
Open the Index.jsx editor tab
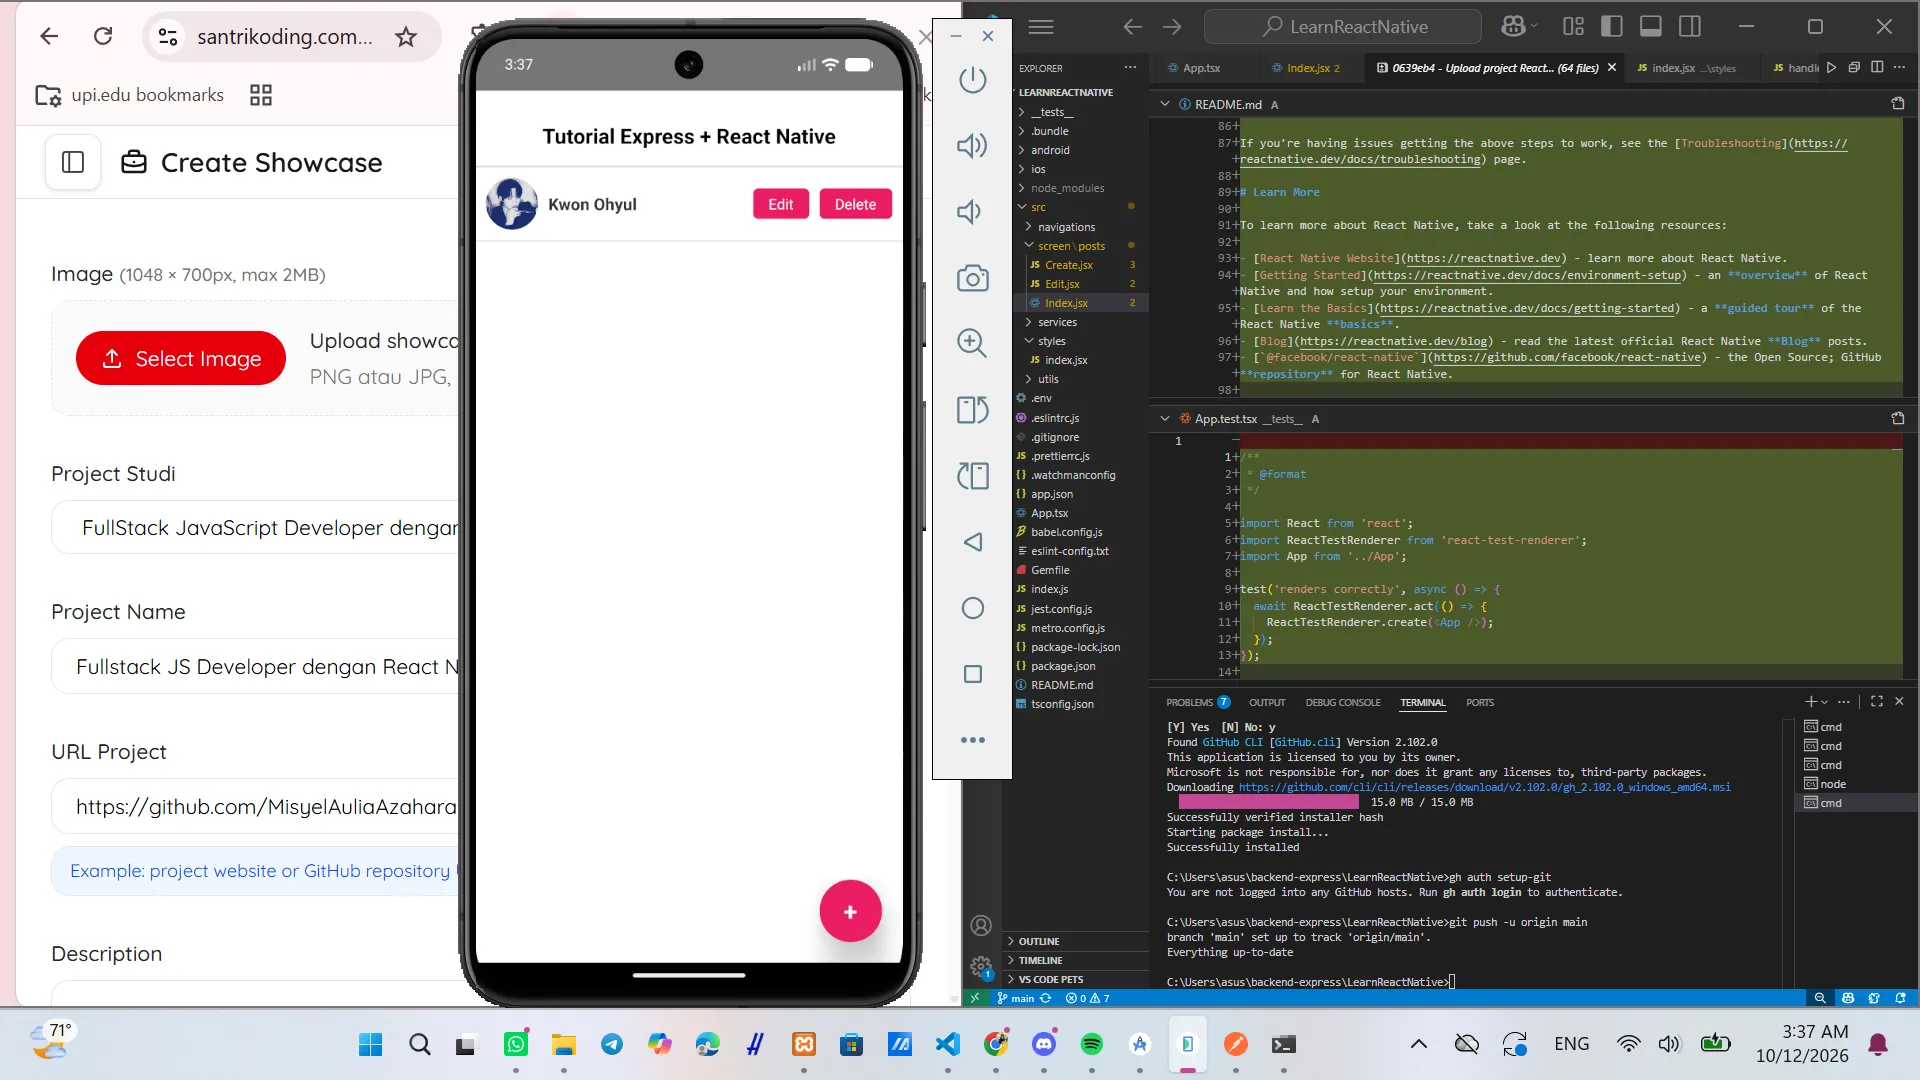[x=1307, y=68]
